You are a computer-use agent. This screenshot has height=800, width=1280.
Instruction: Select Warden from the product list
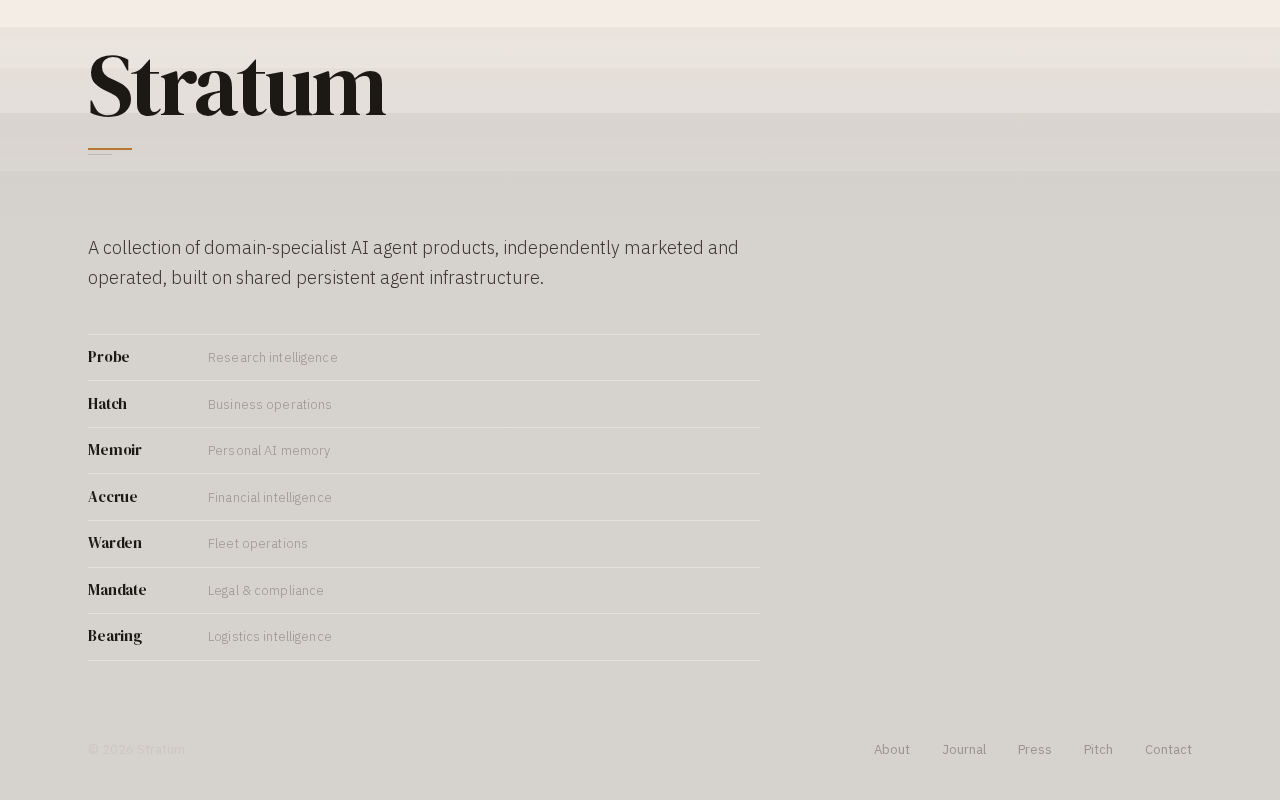point(114,543)
